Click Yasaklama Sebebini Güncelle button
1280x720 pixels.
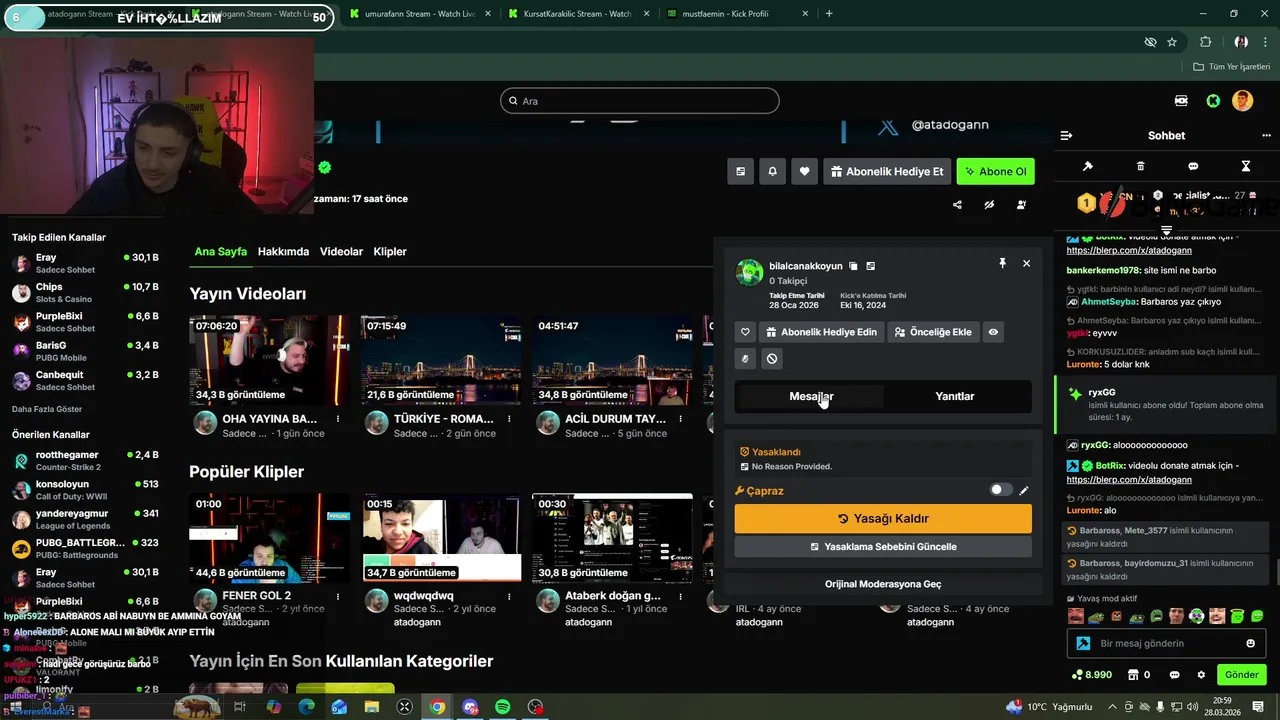[883, 547]
